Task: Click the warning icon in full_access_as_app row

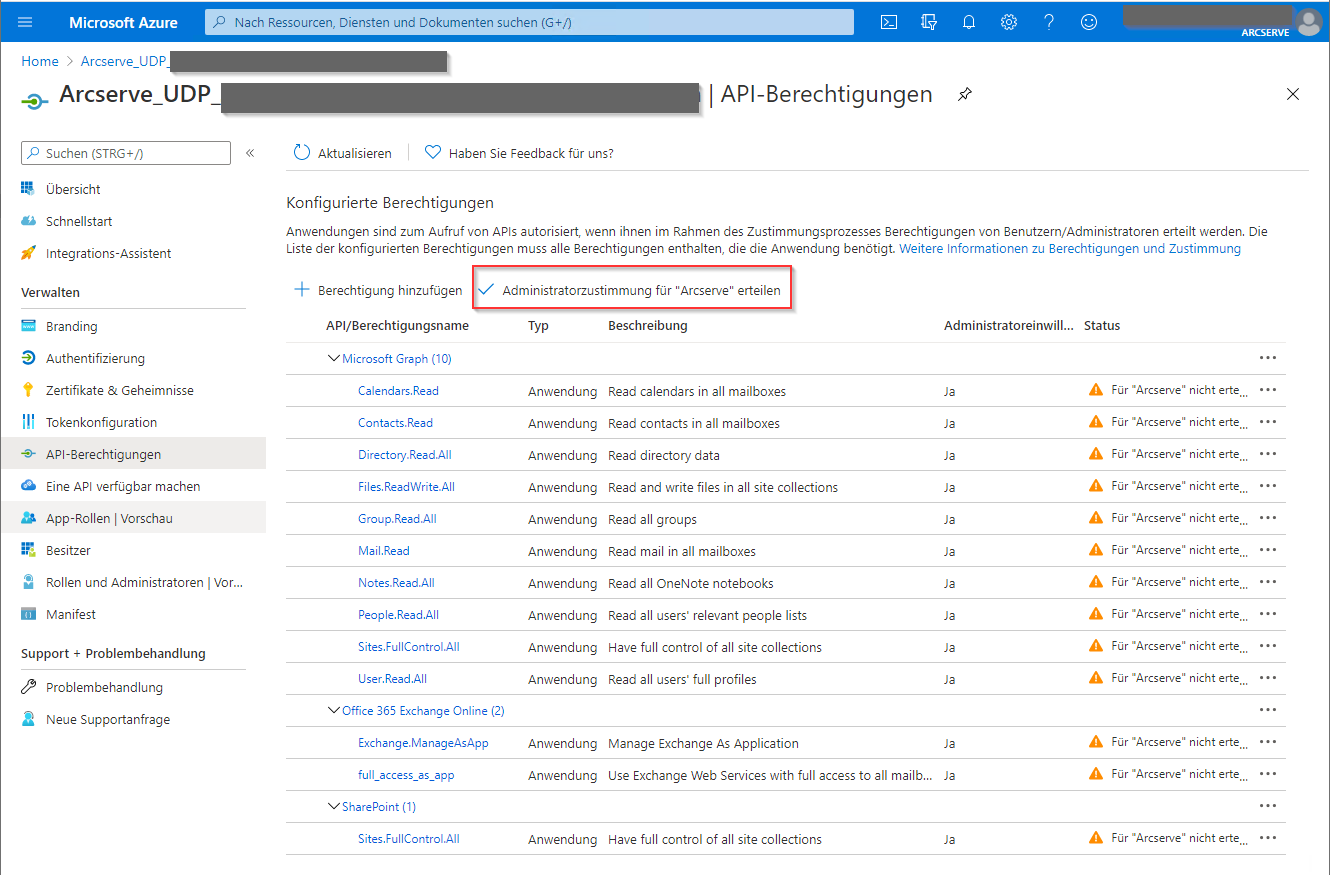Action: (x=1096, y=774)
